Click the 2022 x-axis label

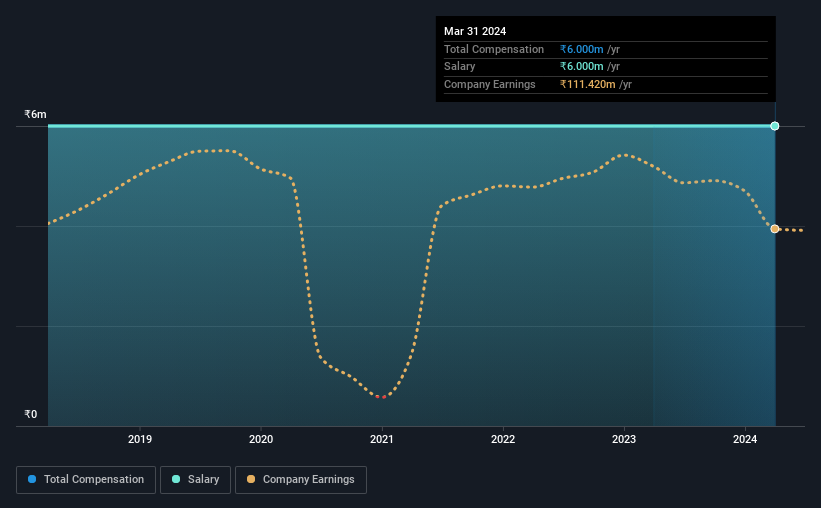point(503,439)
